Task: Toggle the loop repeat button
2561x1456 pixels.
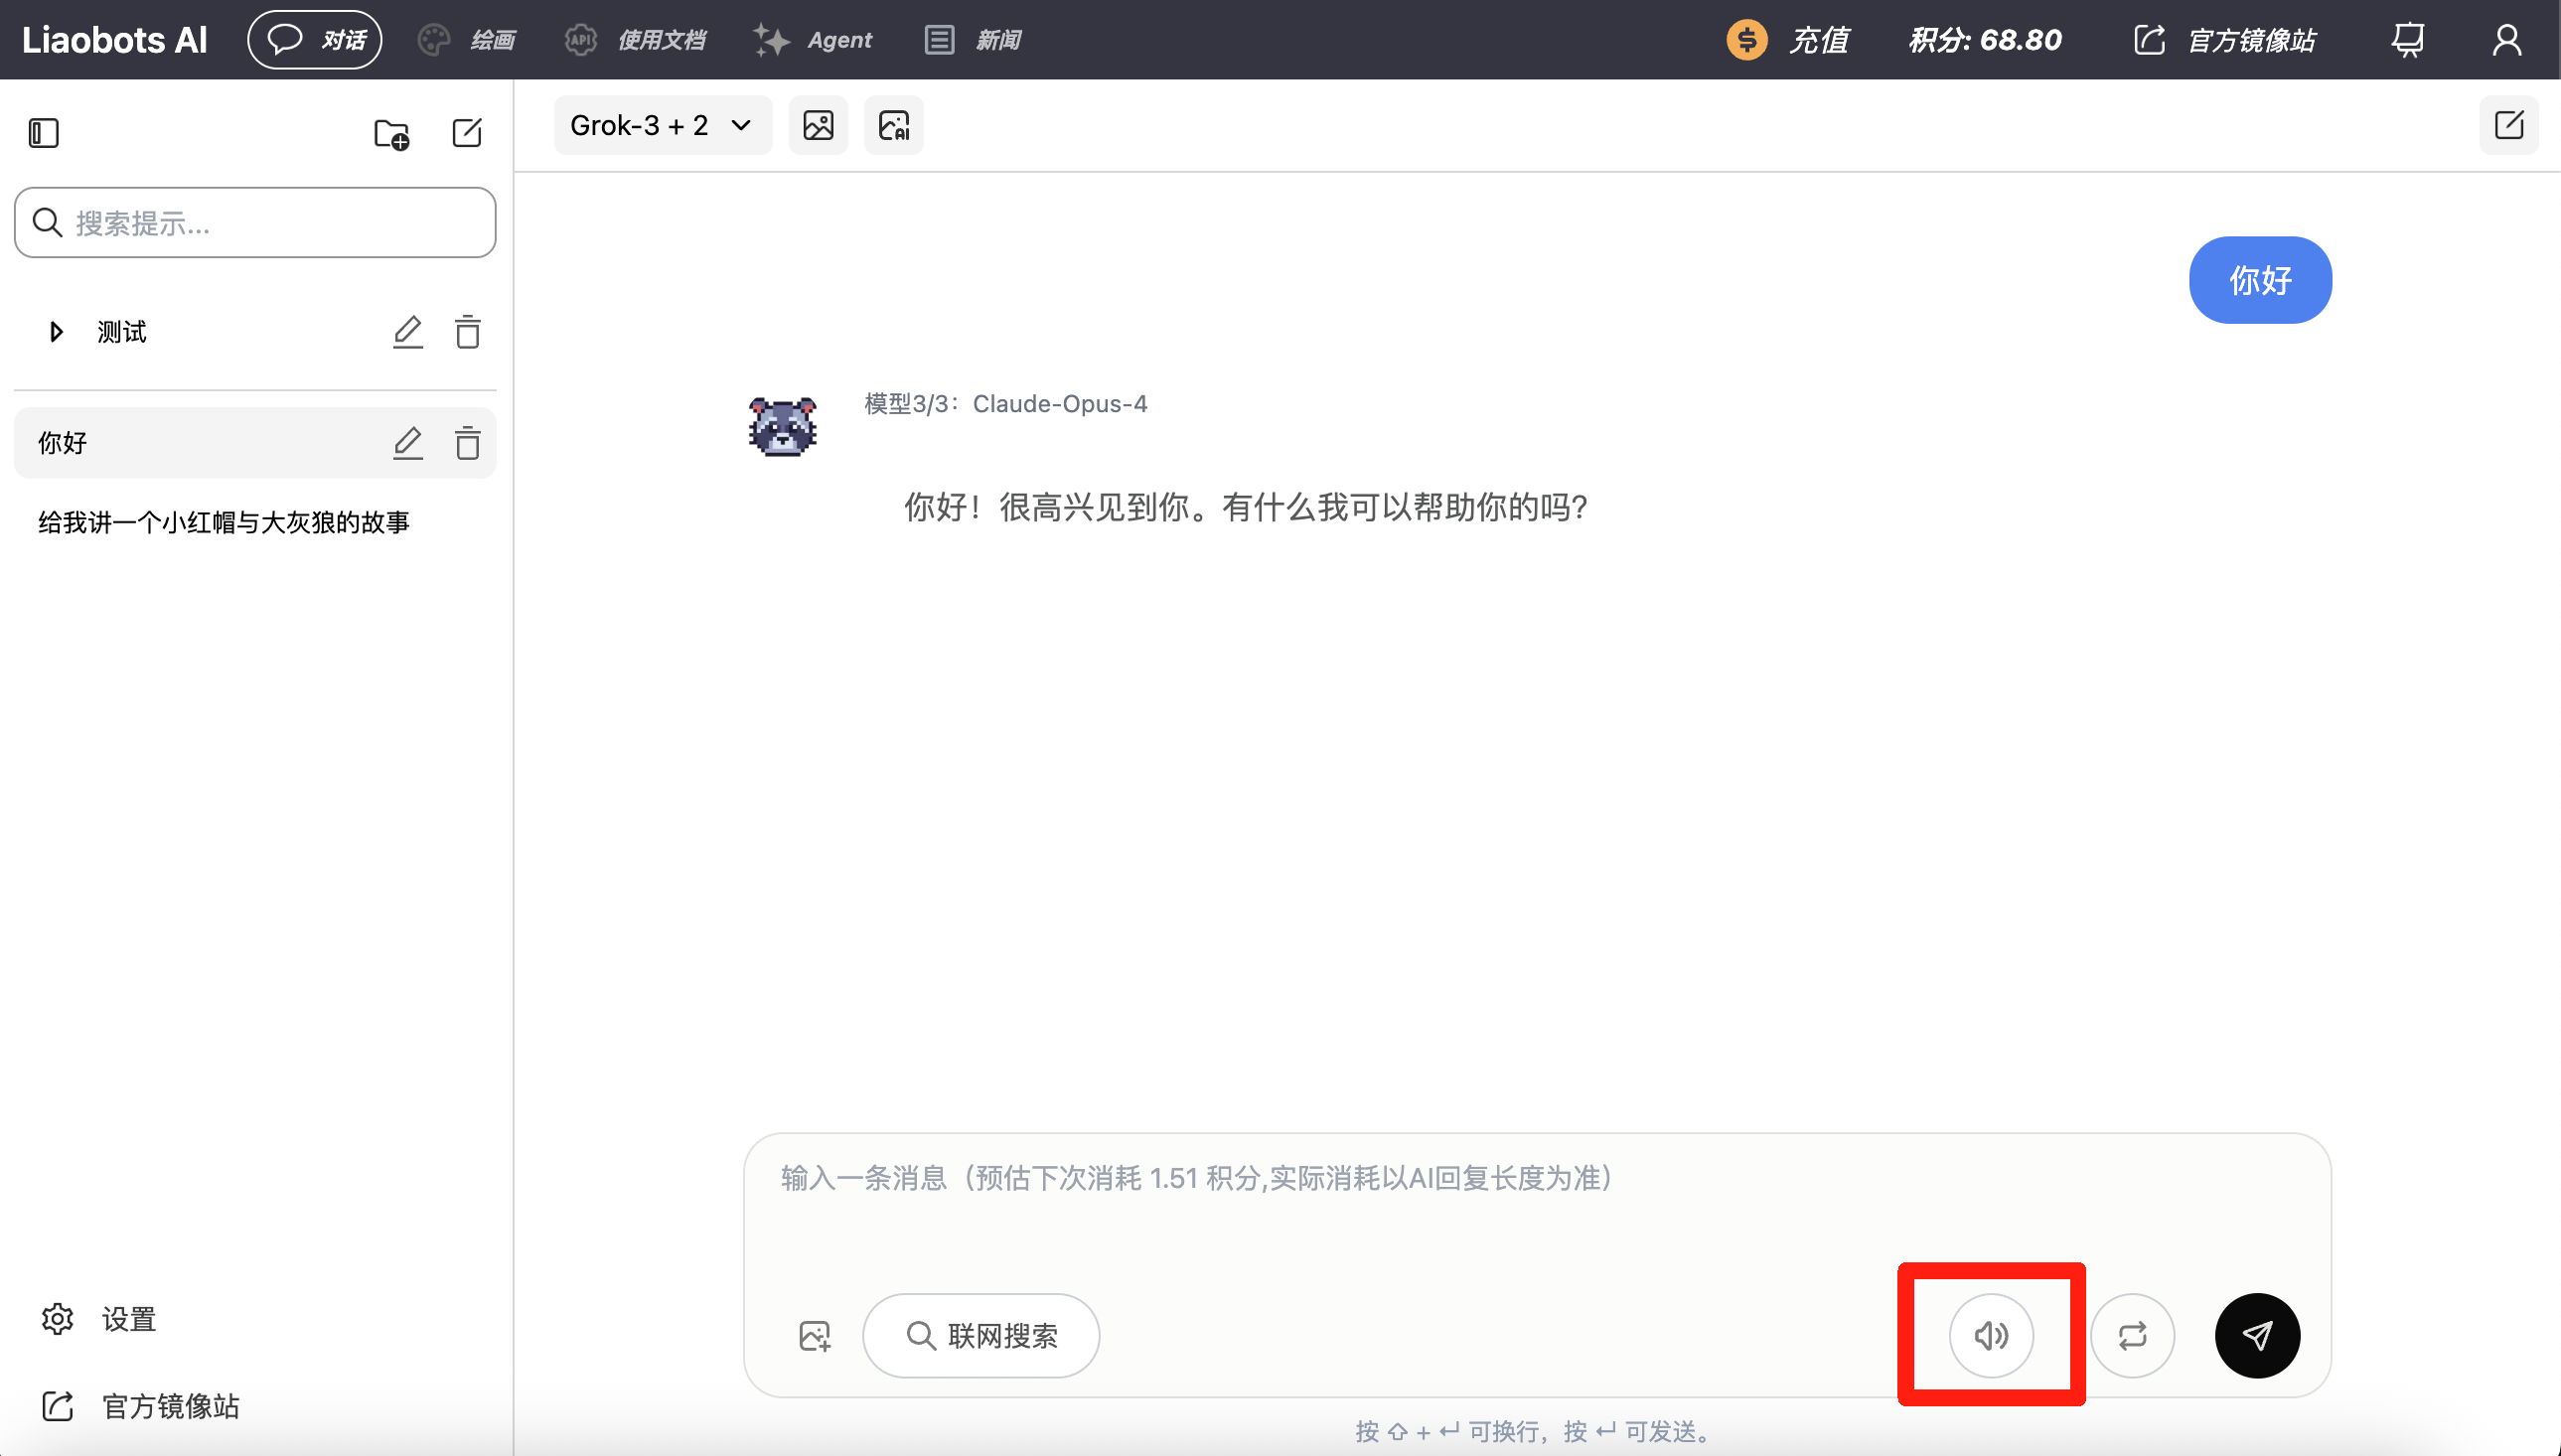Action: pos(2132,1336)
